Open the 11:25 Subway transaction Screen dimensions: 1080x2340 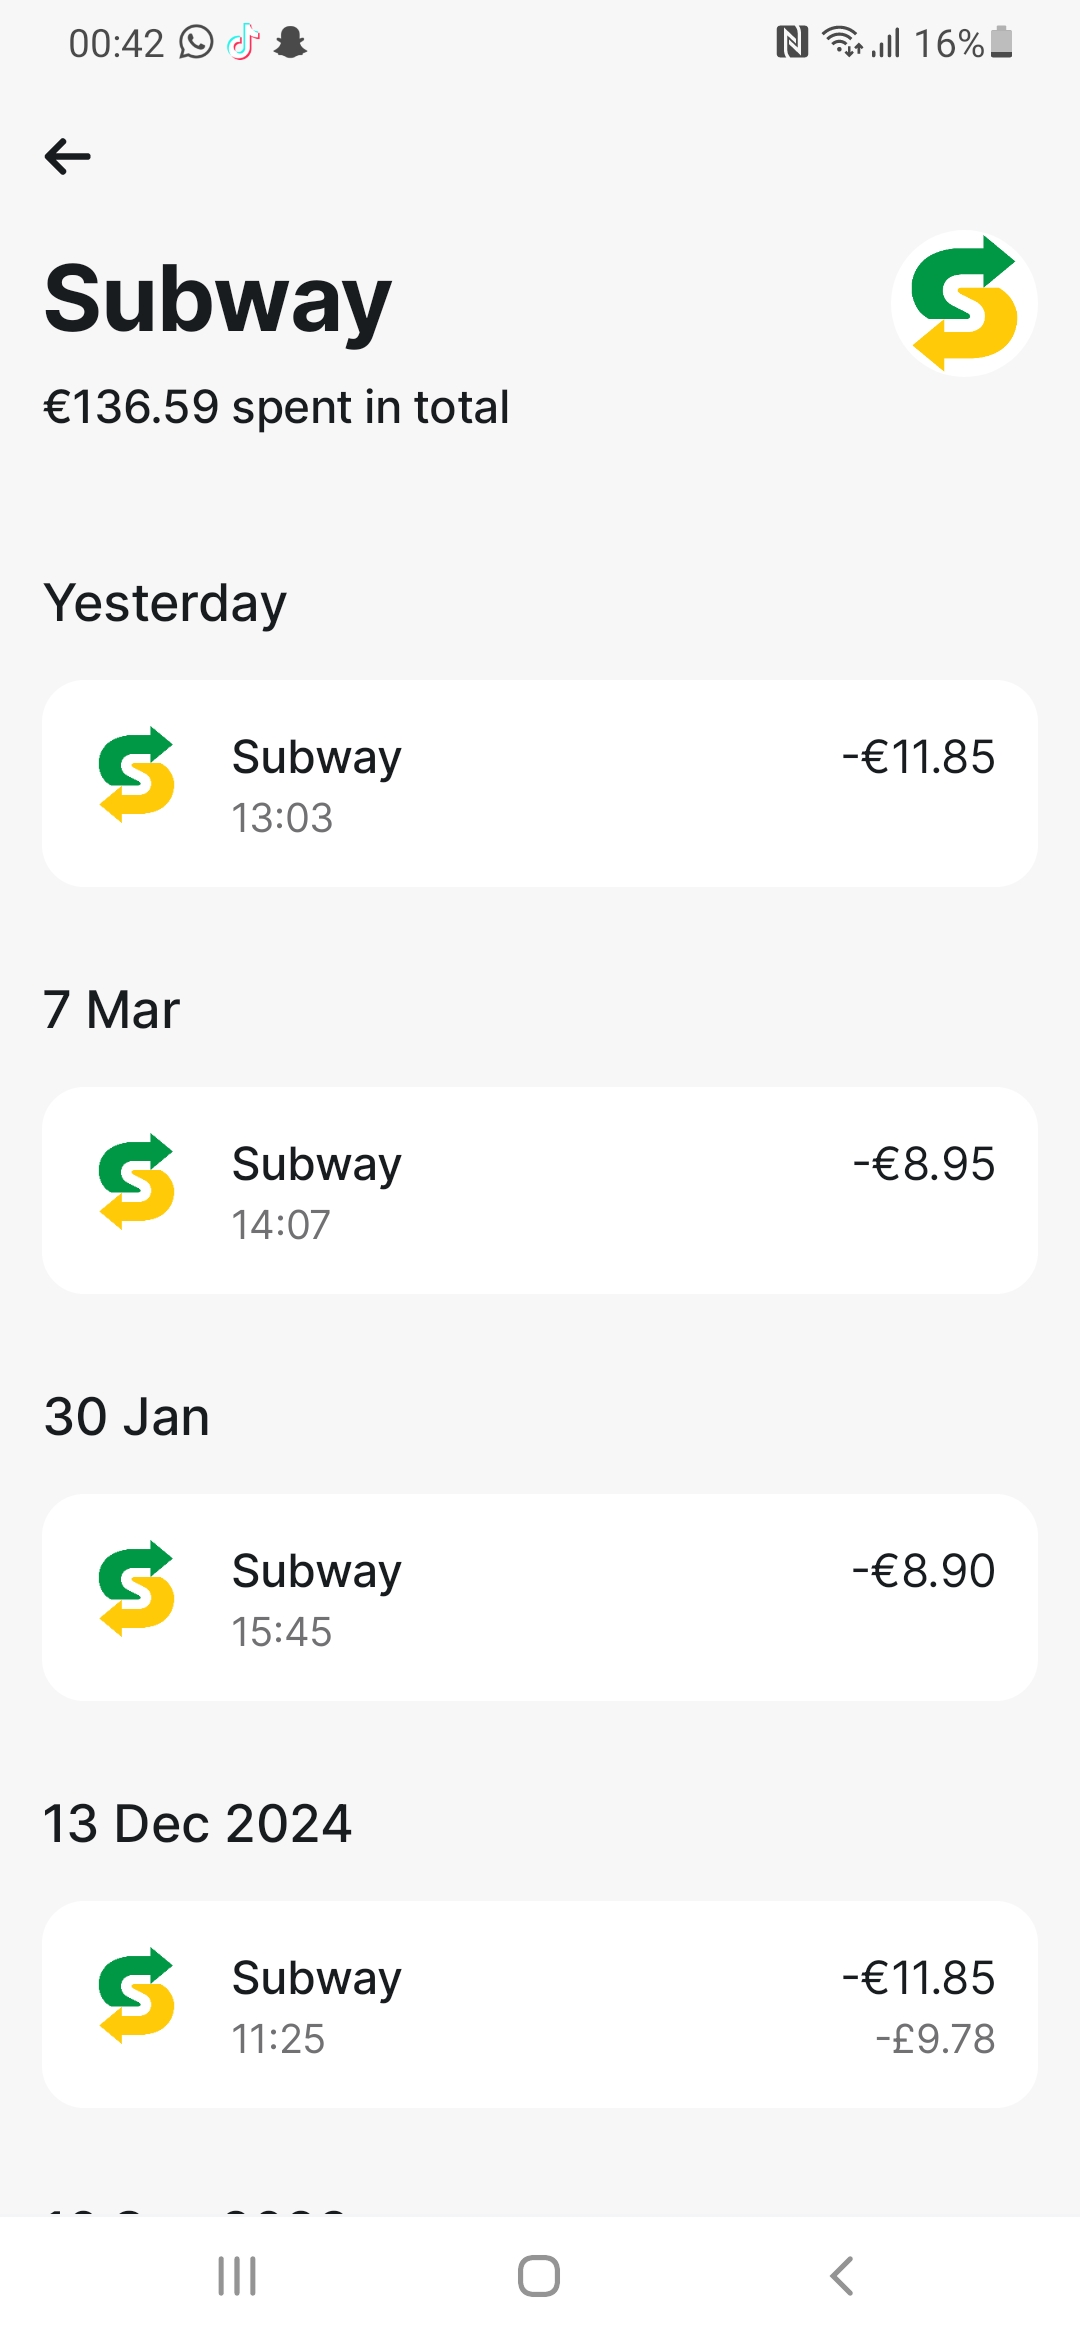(540, 2004)
